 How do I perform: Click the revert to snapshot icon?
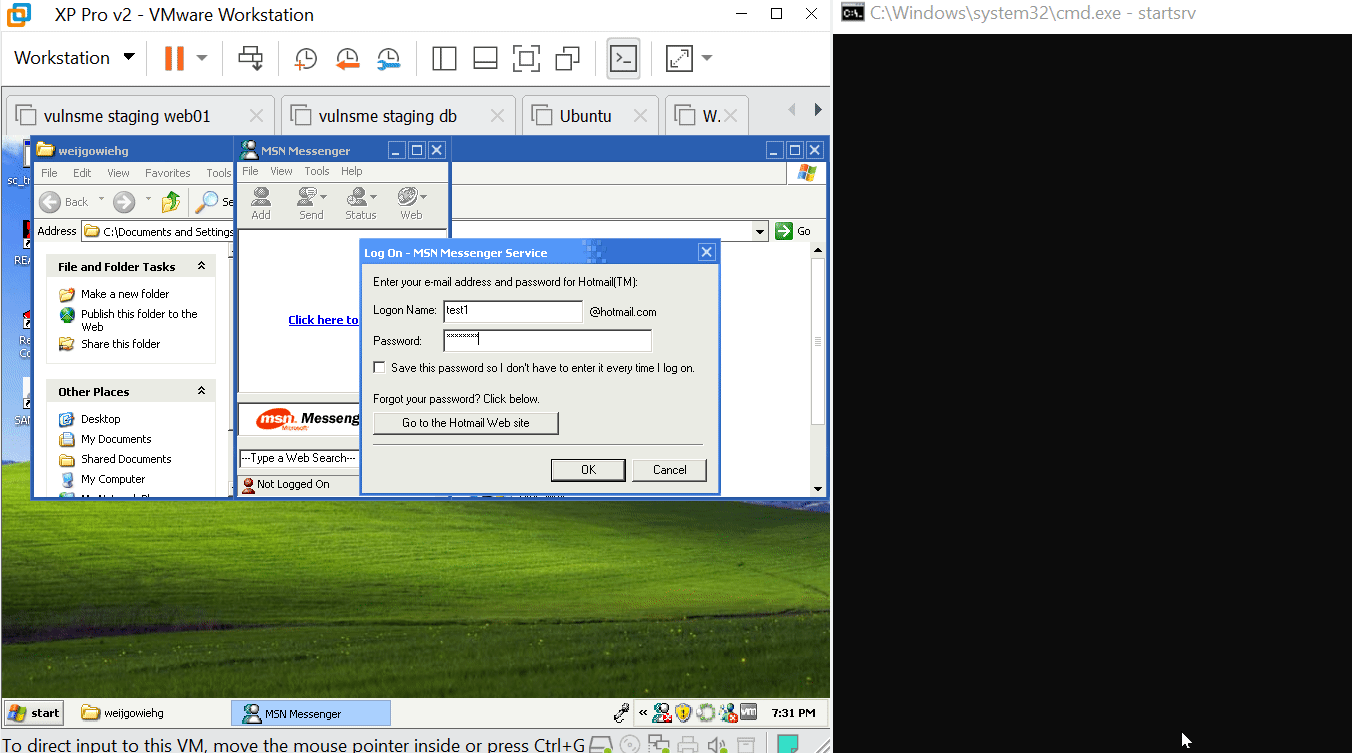tap(347, 58)
